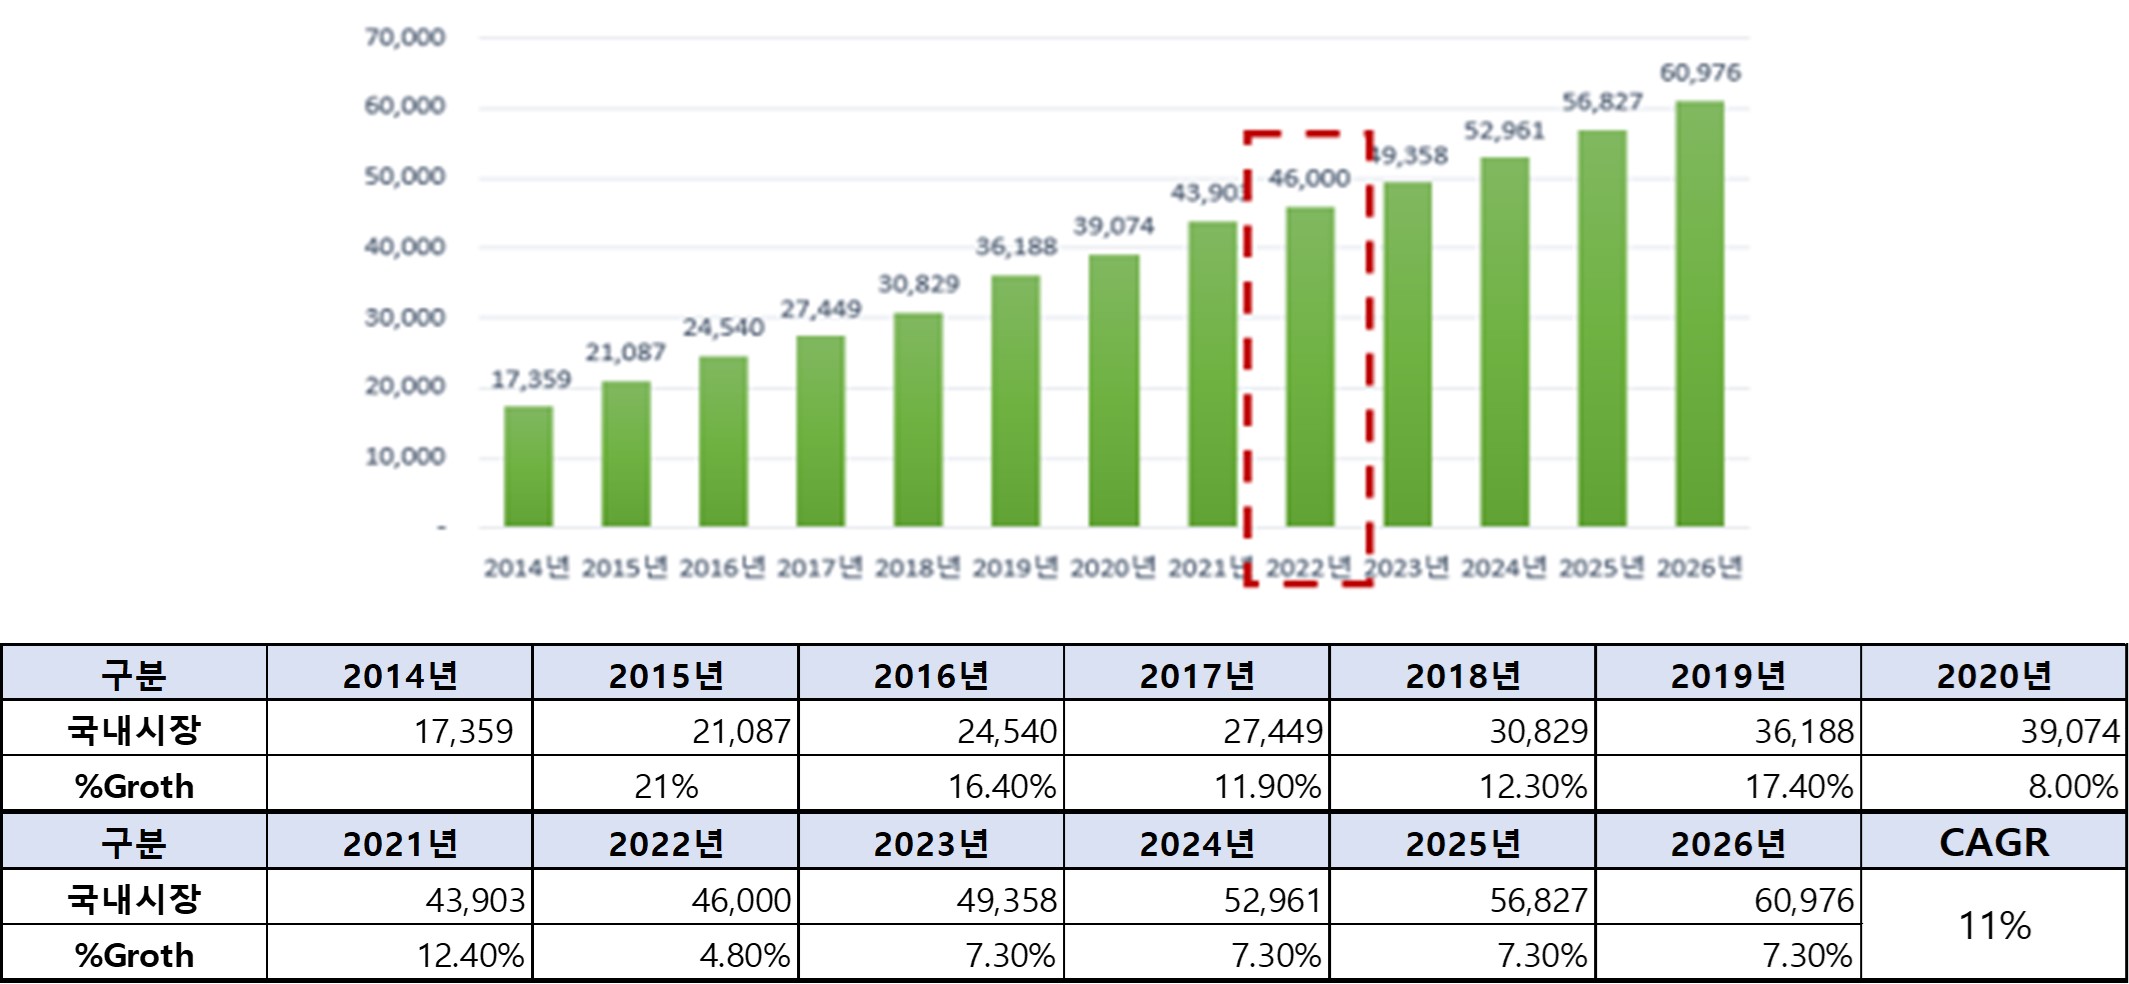The height and width of the screenshot is (984, 2129).
Task: Click the 2014년 bar labeled 17,359
Action: coord(528,466)
